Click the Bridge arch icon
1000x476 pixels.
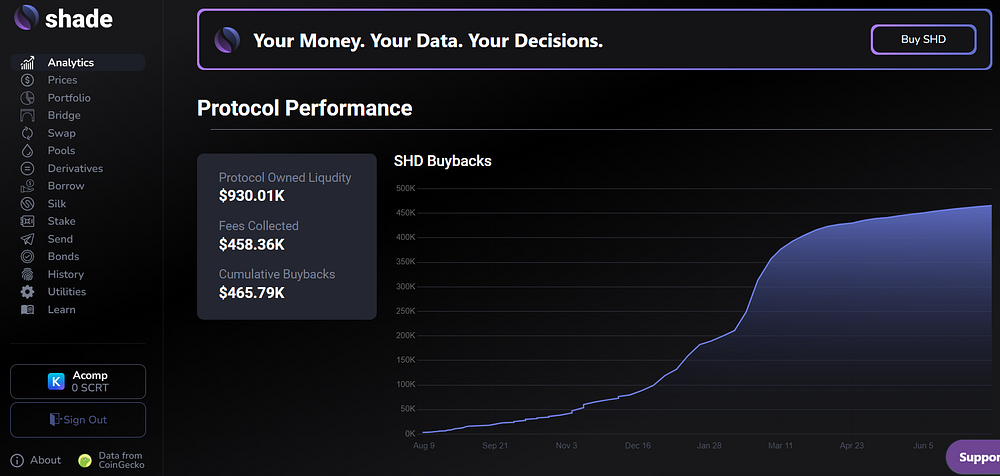tap(27, 115)
